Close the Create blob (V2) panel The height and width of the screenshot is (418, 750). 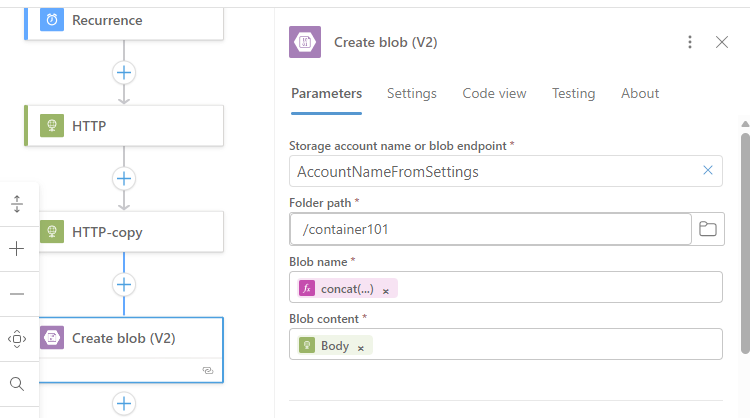pyautogui.click(x=722, y=42)
